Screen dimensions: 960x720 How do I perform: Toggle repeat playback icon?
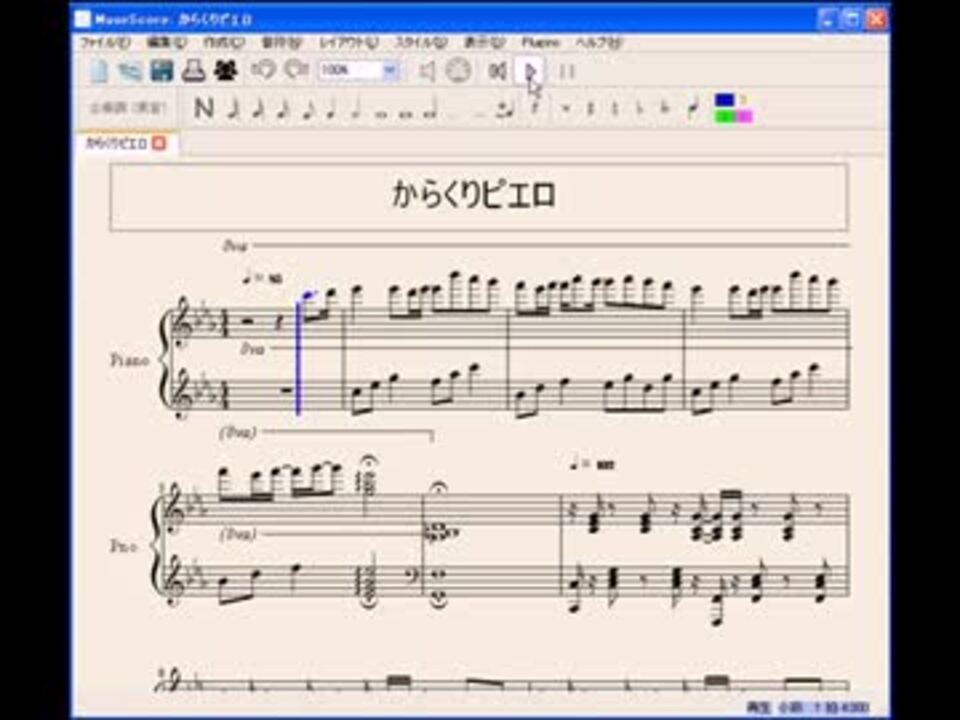pos(568,72)
